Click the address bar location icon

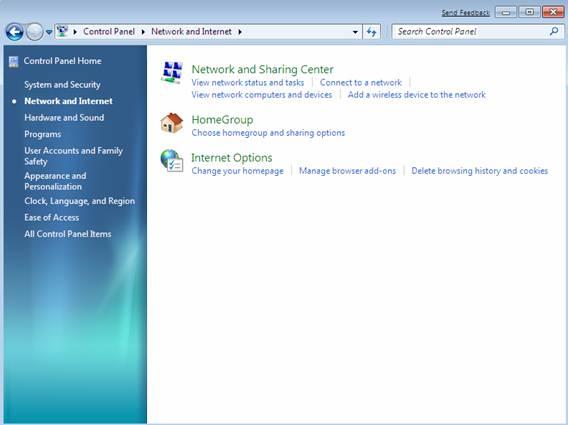coord(62,32)
